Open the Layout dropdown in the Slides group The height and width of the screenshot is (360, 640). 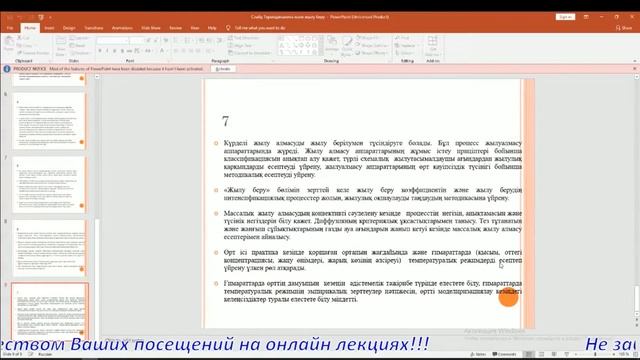click(x=79, y=38)
